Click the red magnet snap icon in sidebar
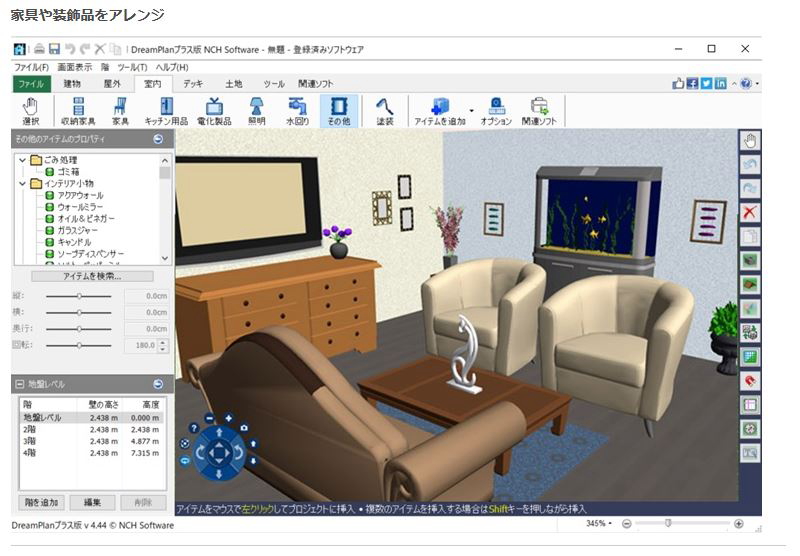The width and height of the screenshot is (800, 556). point(749,381)
